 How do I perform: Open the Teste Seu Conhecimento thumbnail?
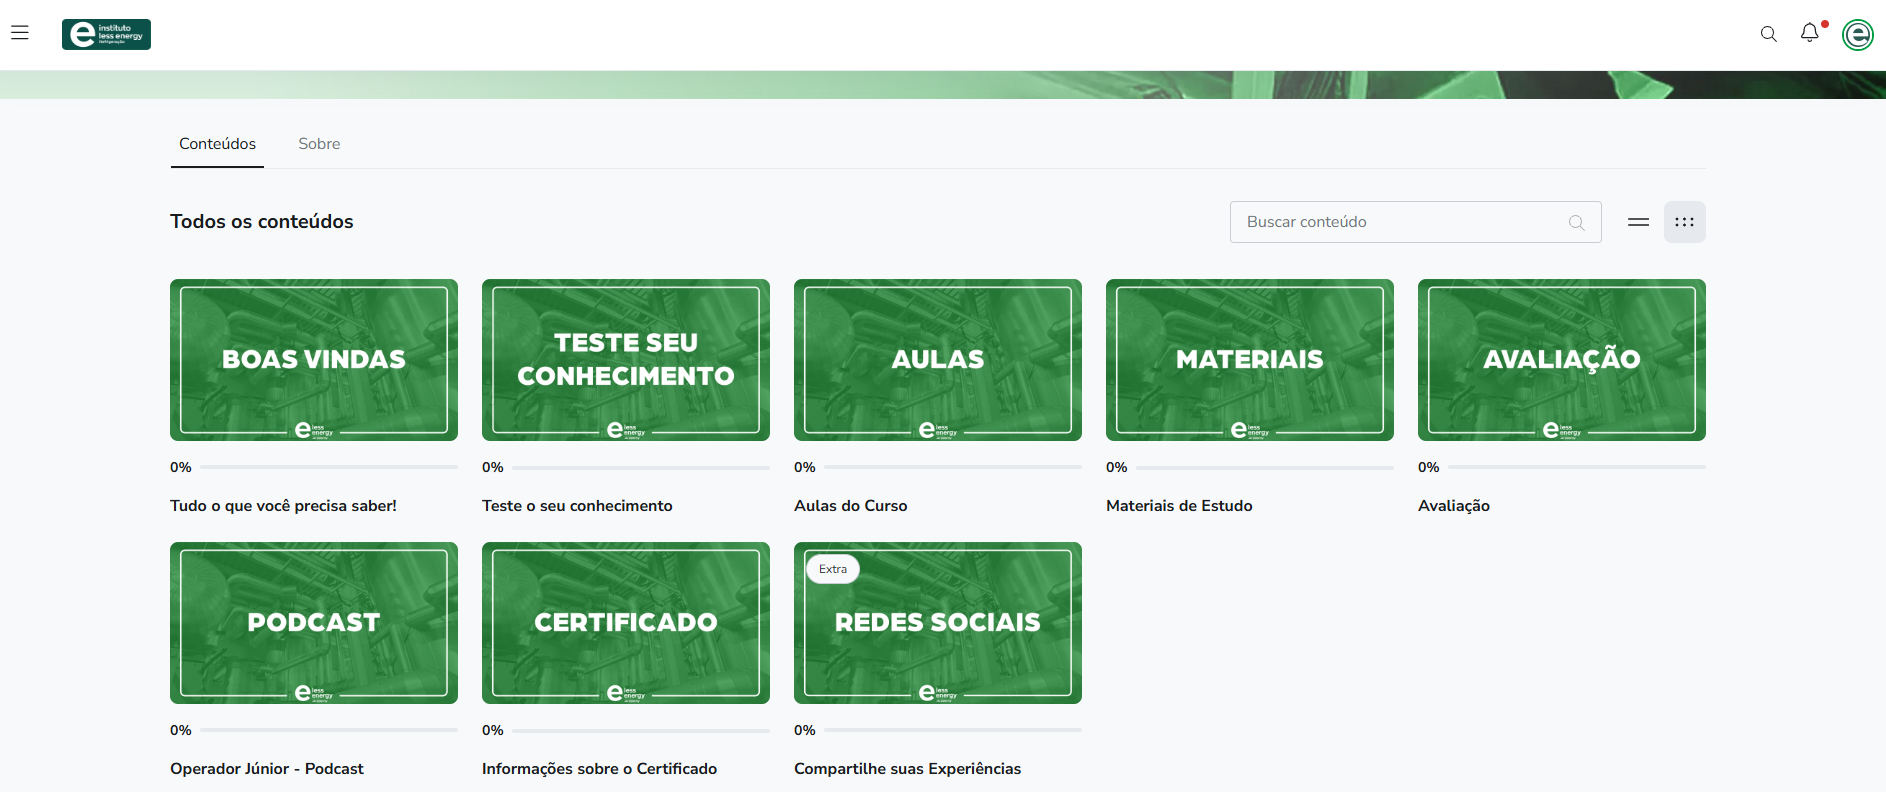[626, 360]
